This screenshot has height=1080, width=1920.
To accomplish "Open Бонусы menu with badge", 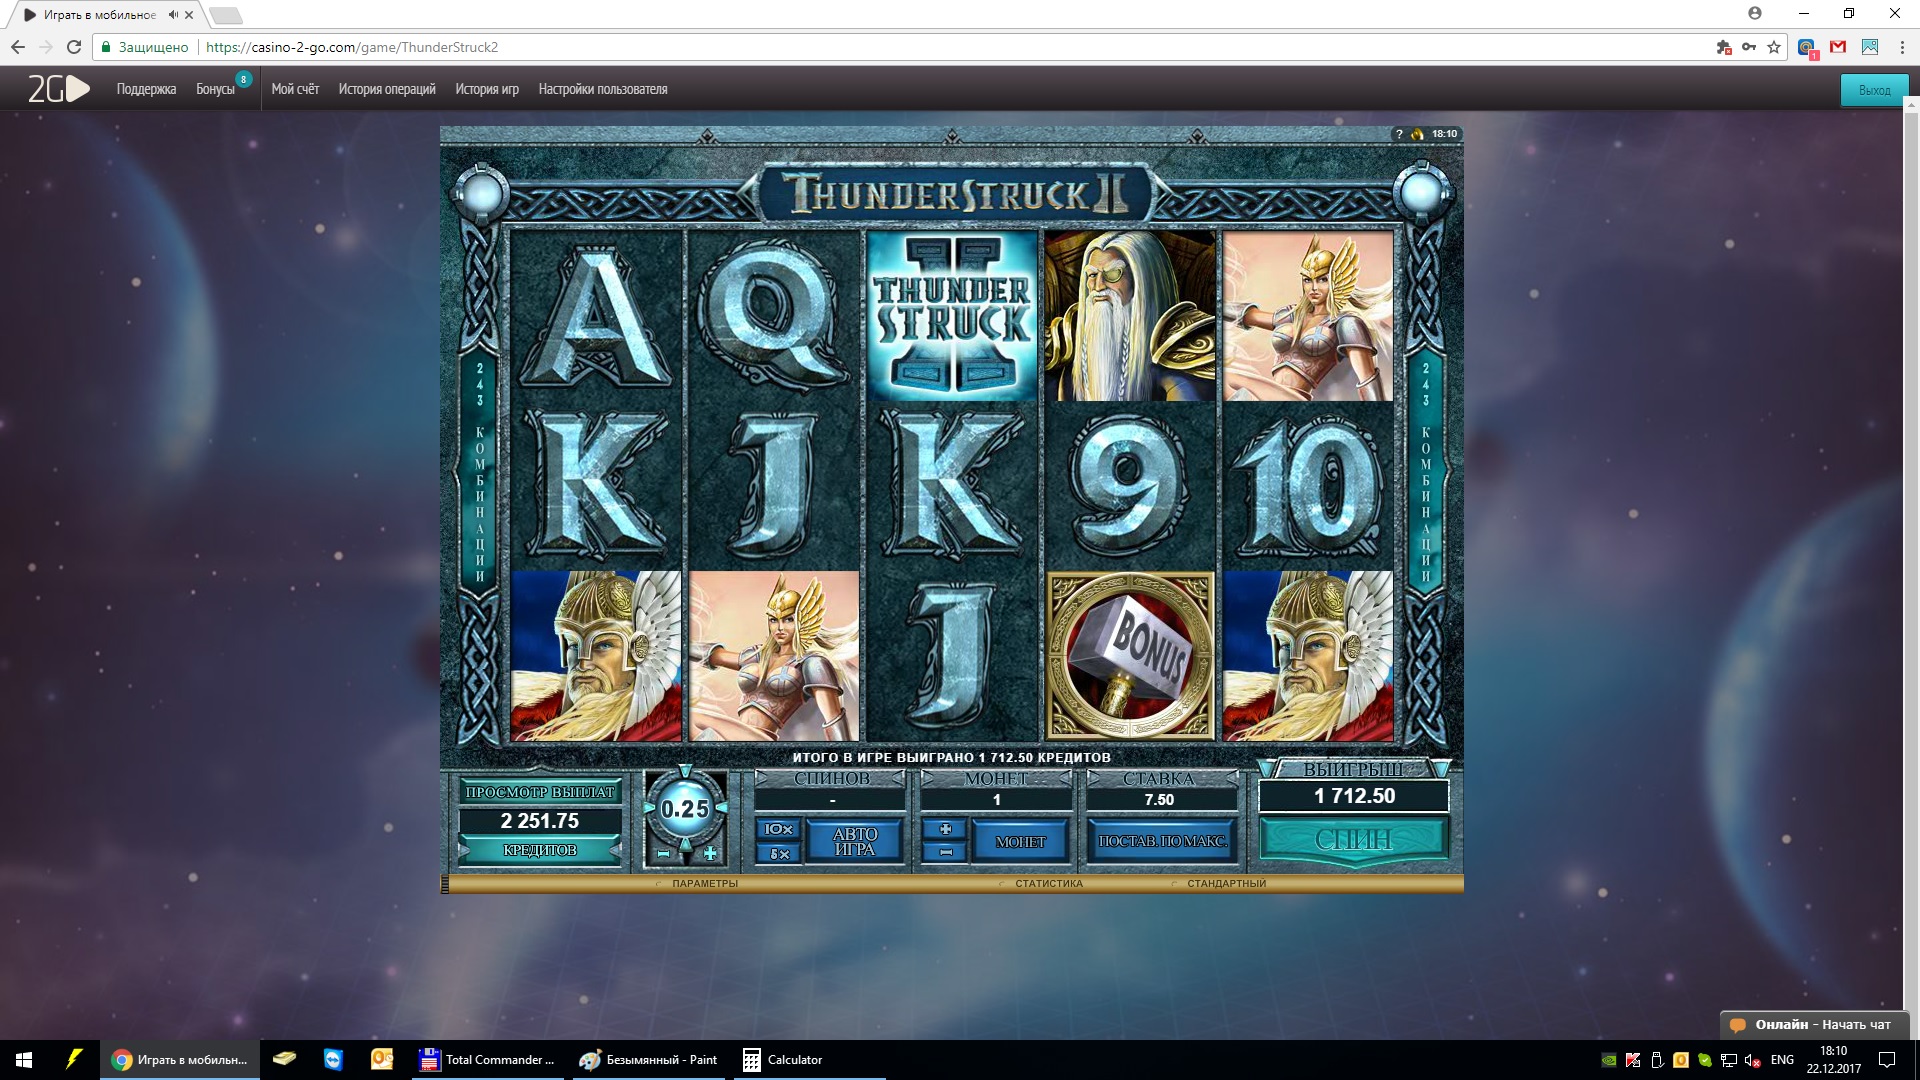I will click(216, 89).
